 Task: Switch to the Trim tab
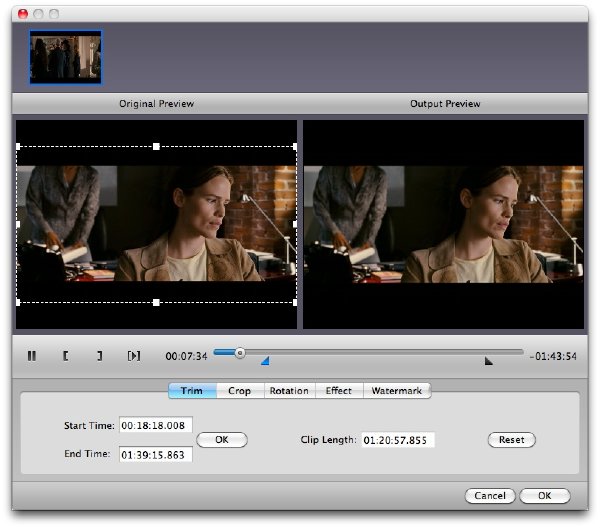point(192,391)
